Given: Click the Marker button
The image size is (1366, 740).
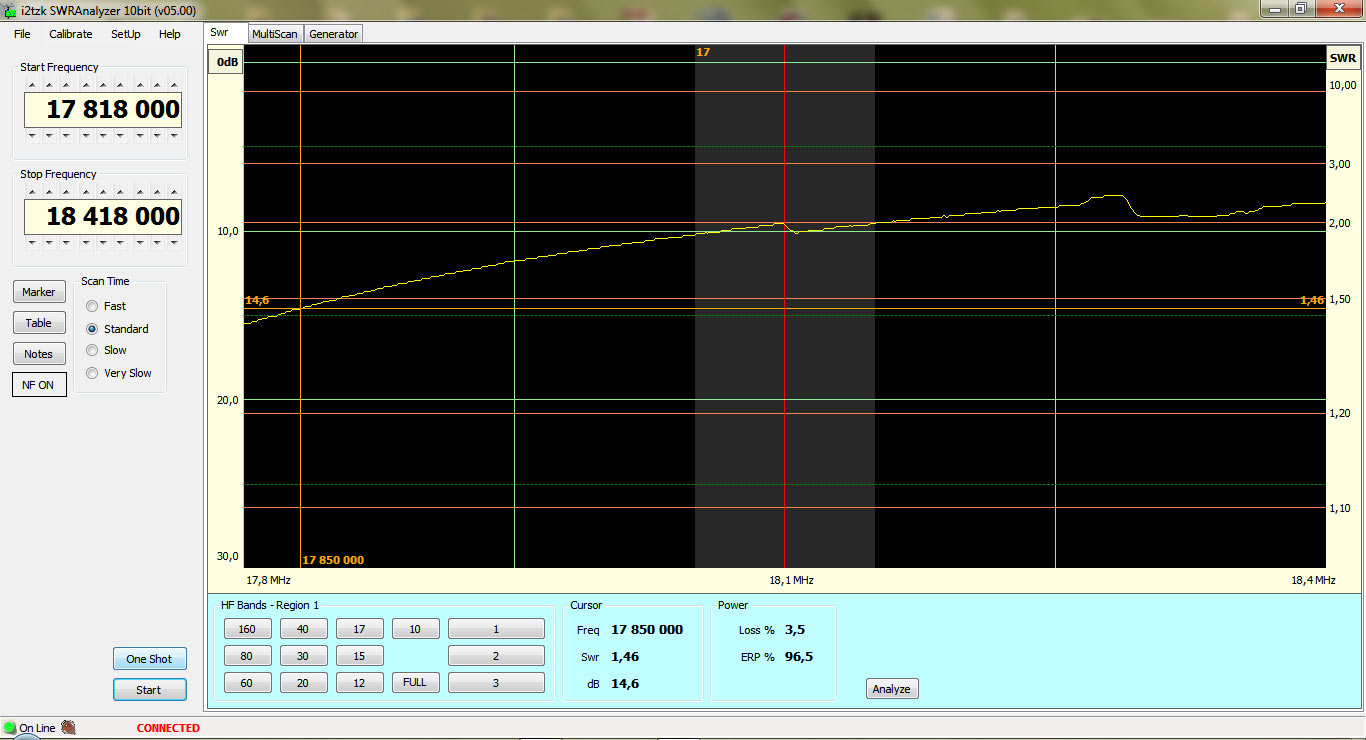Looking at the screenshot, I should [x=39, y=292].
